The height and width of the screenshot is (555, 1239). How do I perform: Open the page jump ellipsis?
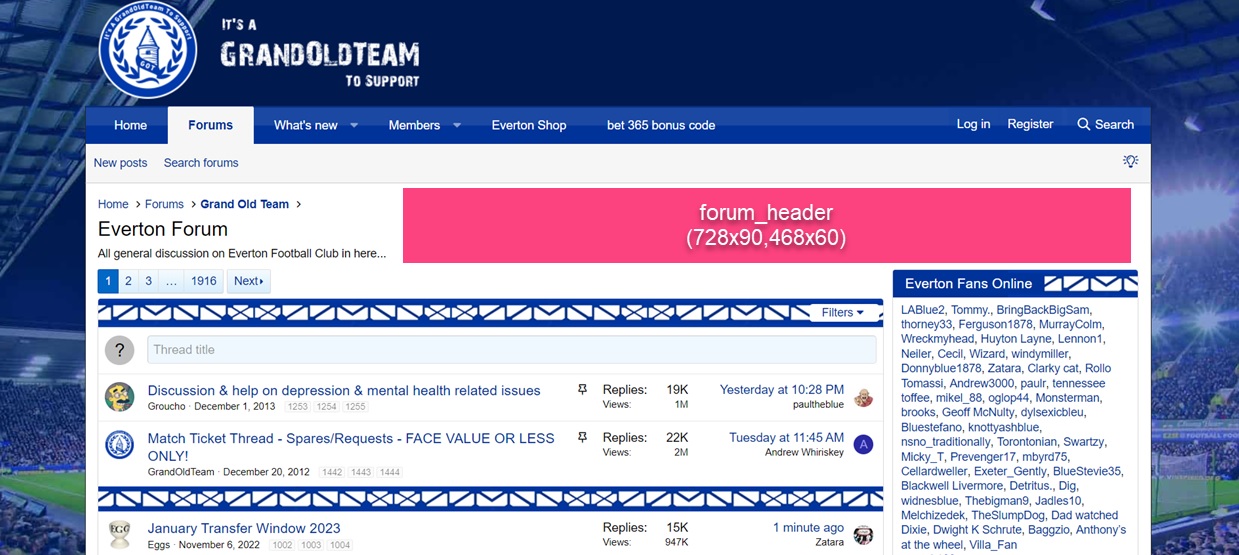point(171,281)
